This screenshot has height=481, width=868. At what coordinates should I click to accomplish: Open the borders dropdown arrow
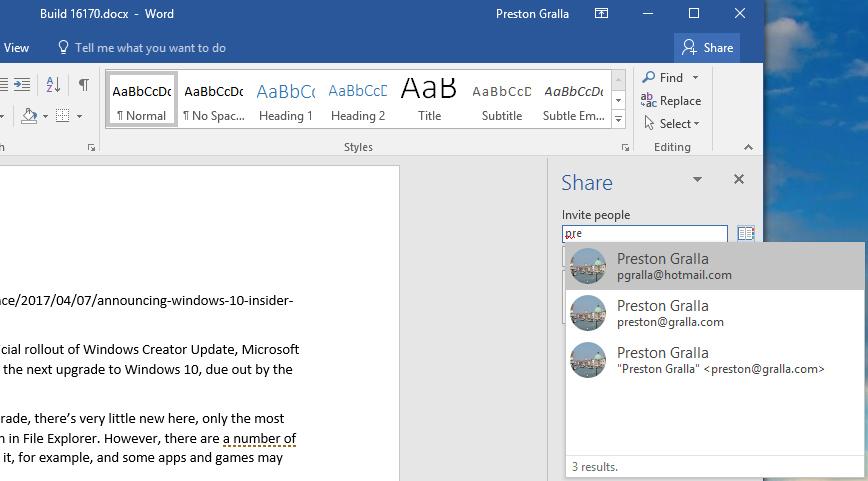pyautogui.click(x=79, y=116)
